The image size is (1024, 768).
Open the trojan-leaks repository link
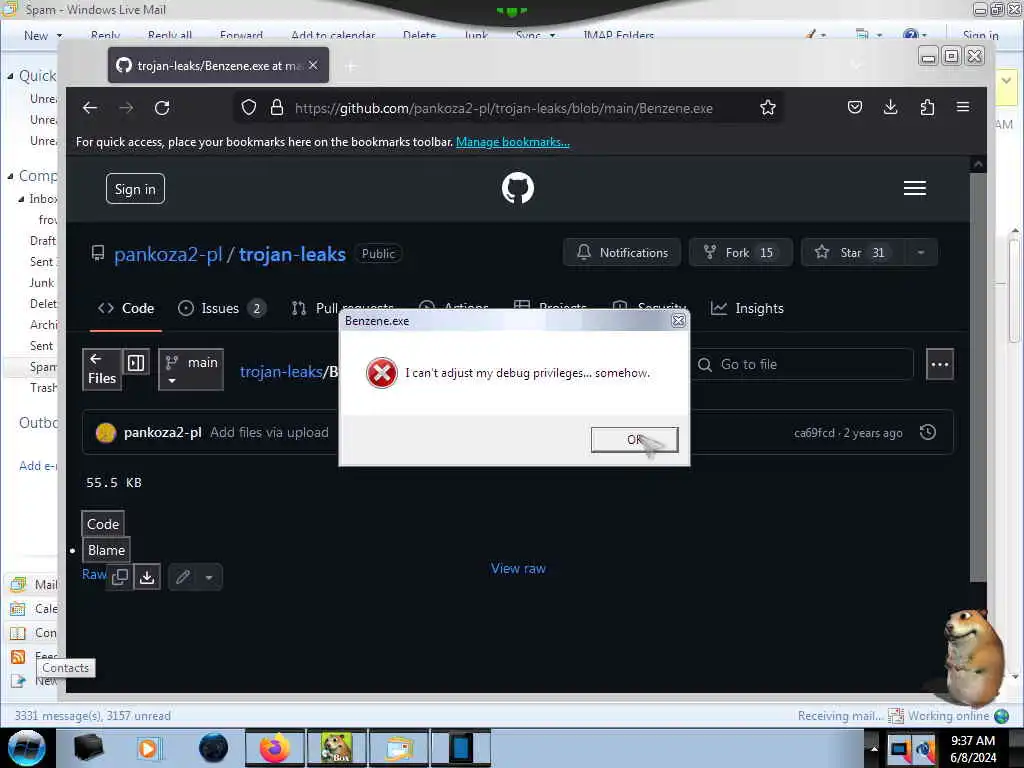click(x=292, y=254)
